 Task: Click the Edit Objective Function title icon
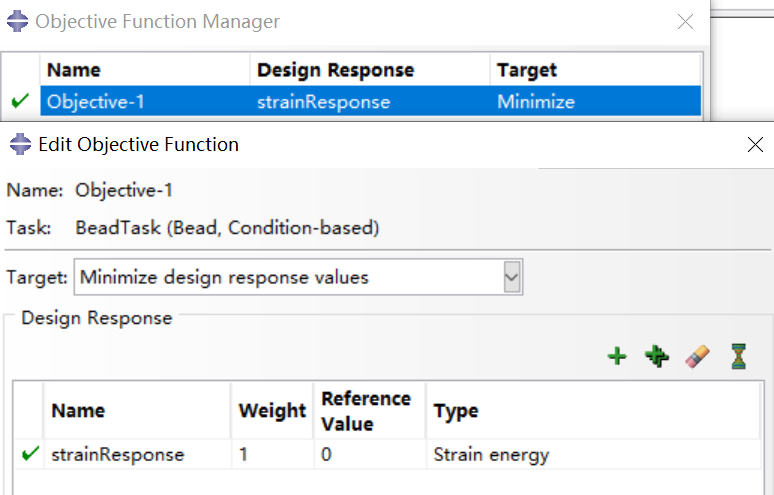pos(20,144)
